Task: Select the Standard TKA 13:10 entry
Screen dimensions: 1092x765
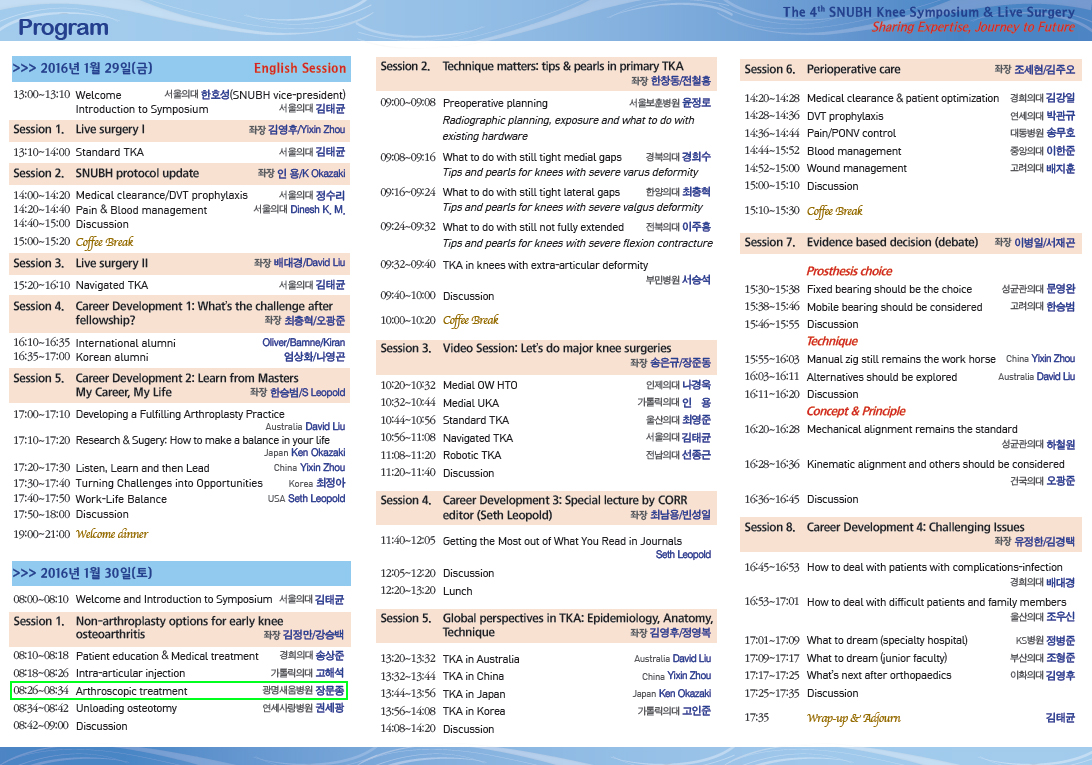Action: (179, 152)
